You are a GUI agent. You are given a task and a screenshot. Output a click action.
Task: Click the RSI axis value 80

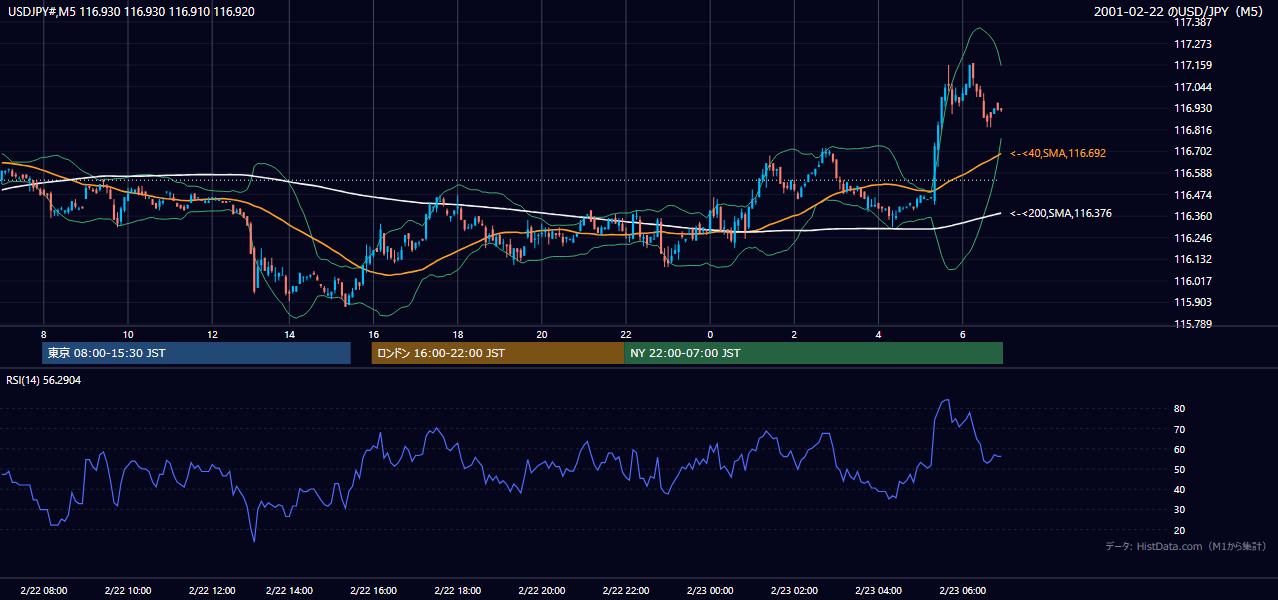coord(1180,409)
